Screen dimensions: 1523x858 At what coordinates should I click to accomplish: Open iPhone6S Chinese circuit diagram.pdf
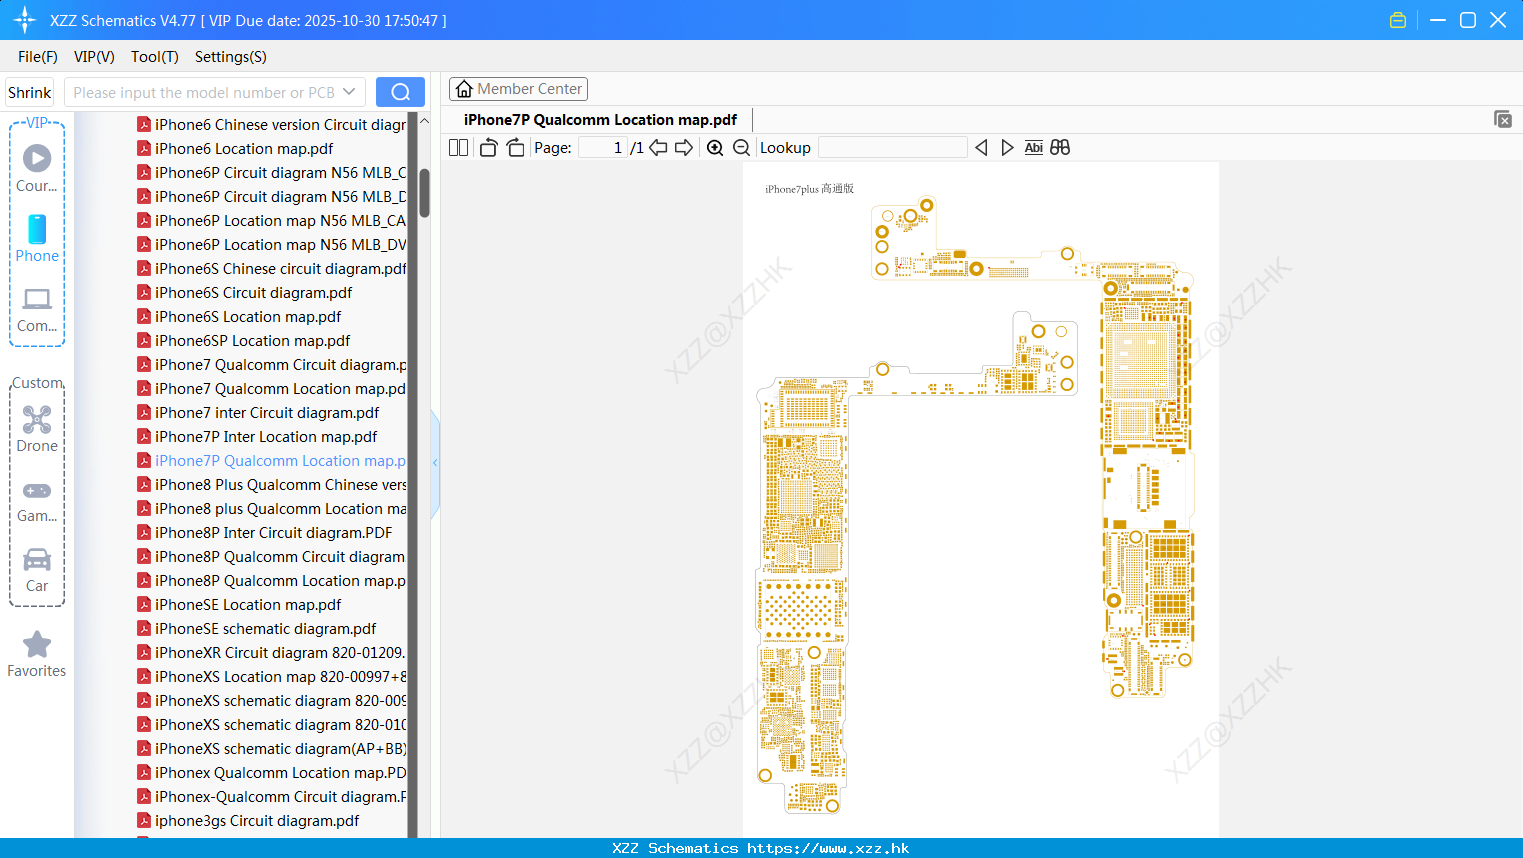coord(271,269)
